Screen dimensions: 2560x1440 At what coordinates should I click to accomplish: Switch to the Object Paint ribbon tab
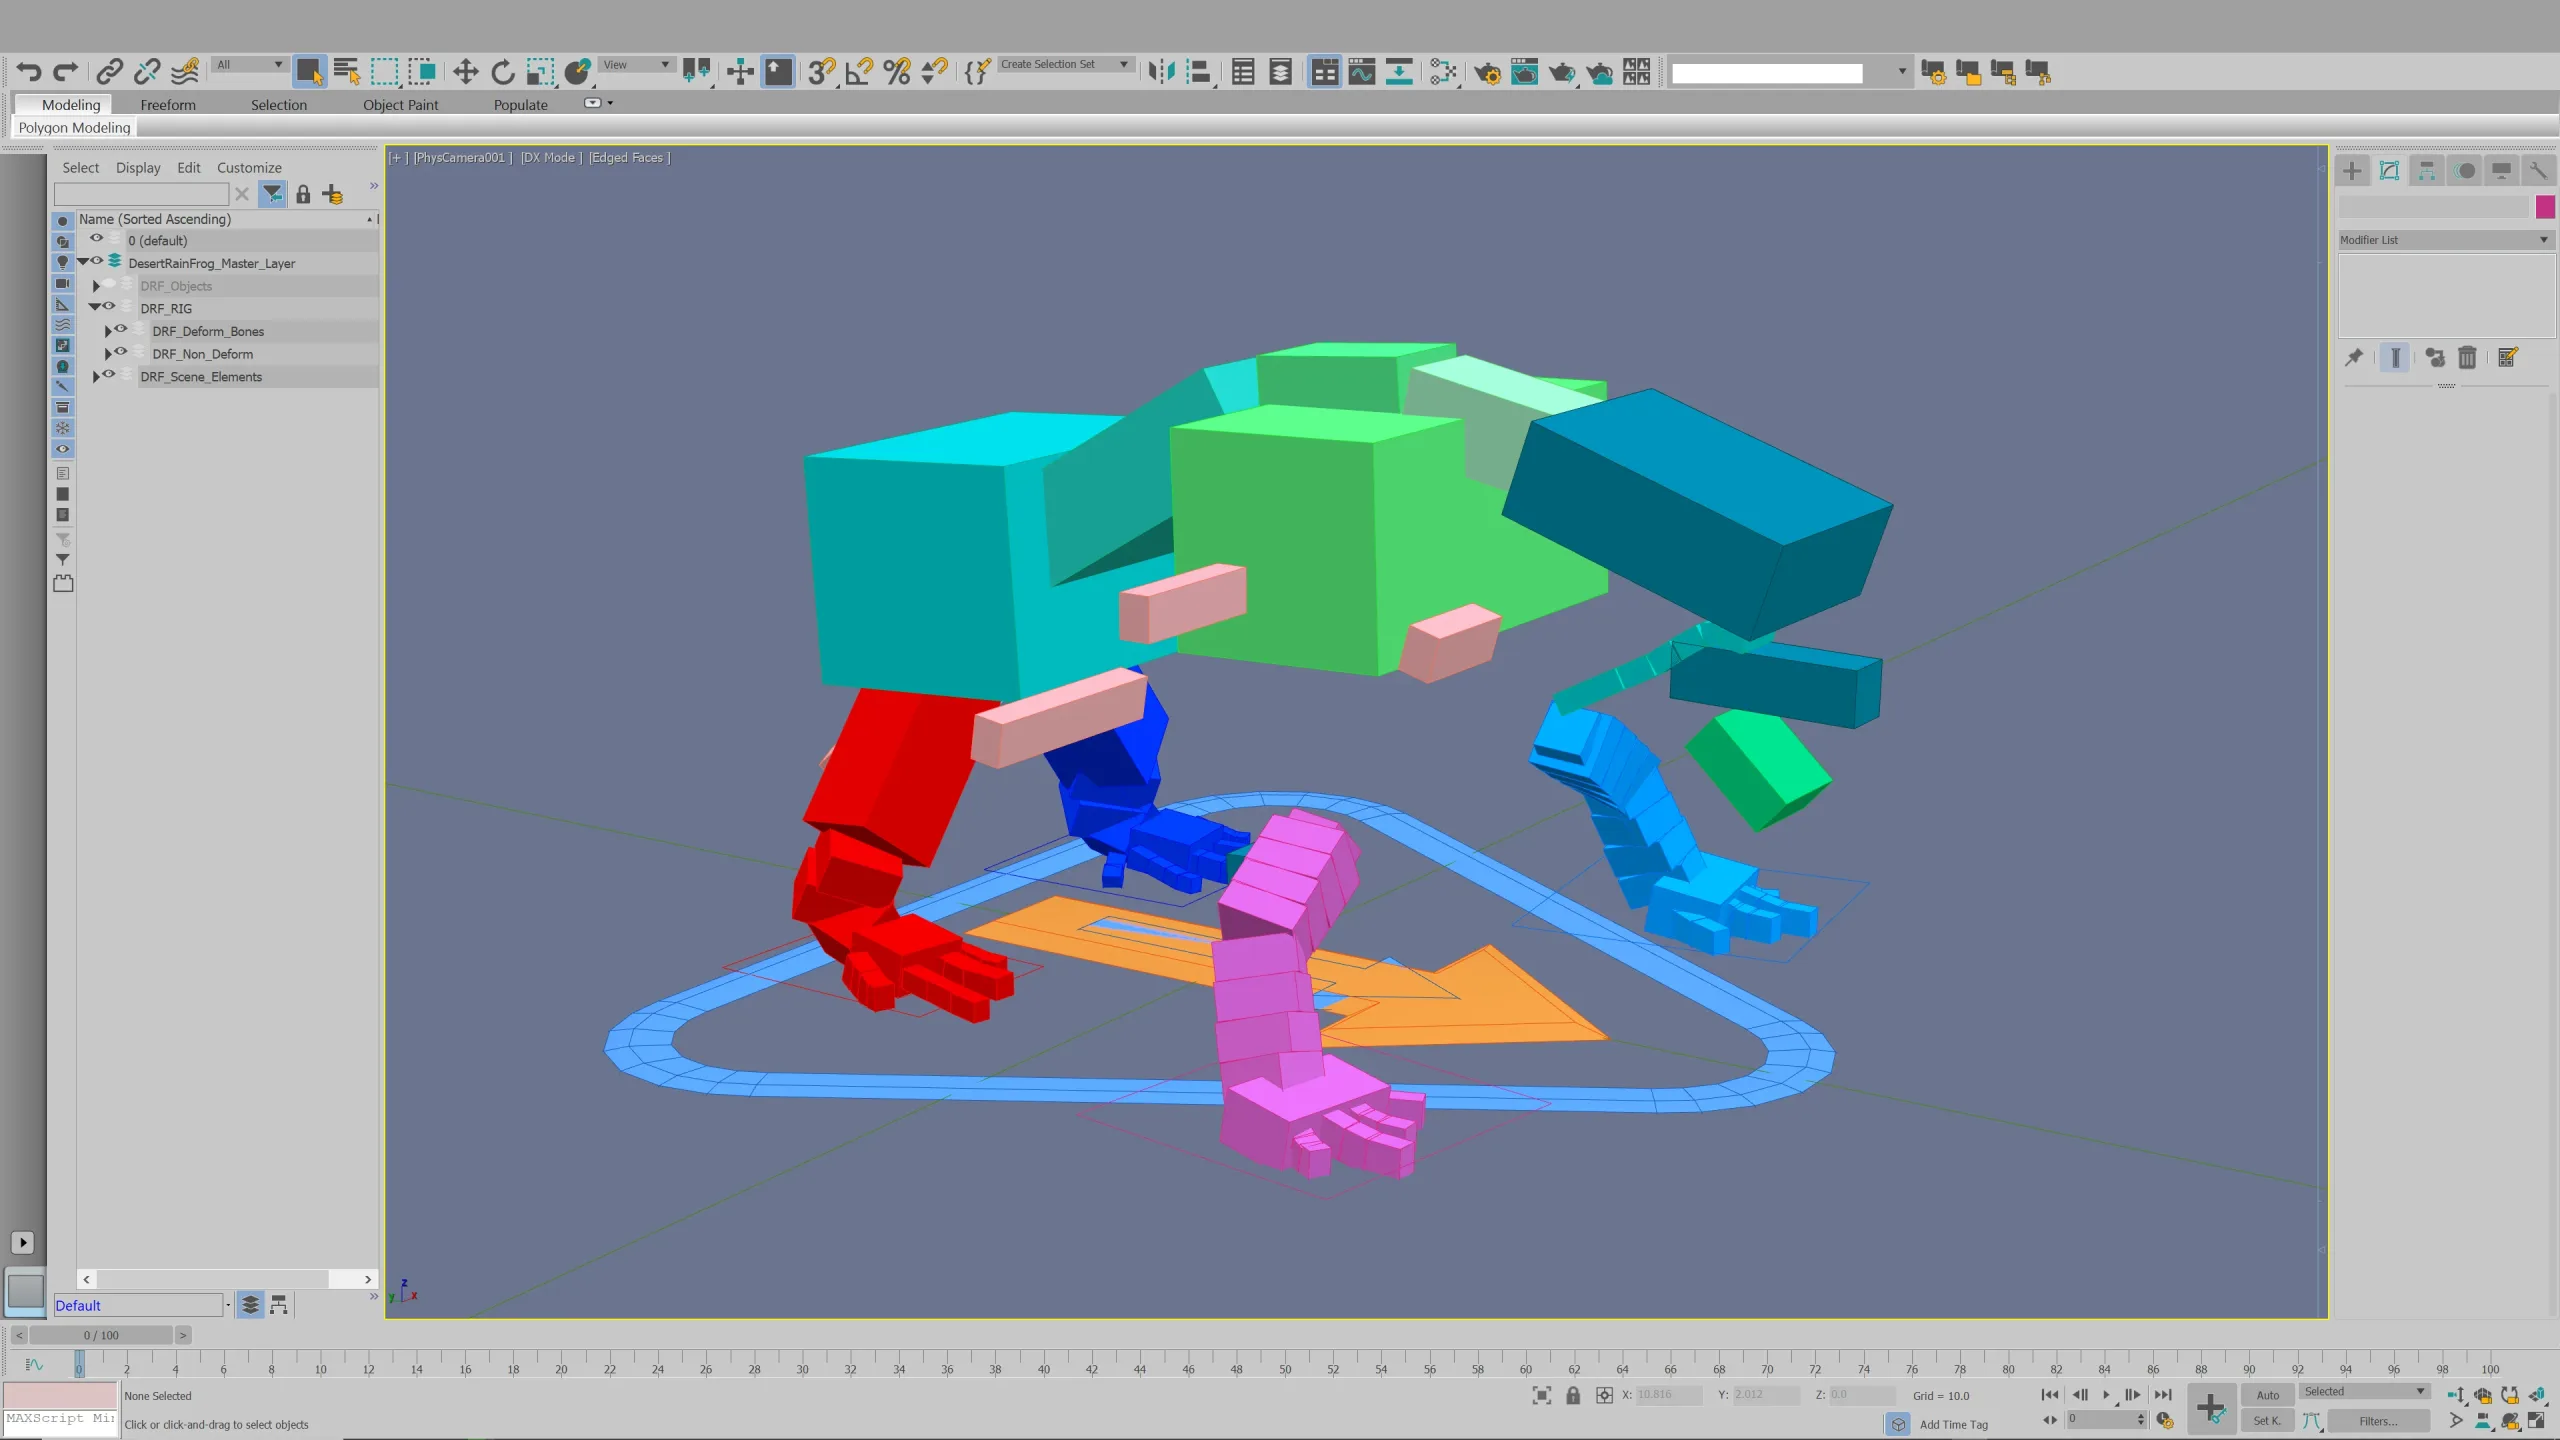(400, 105)
